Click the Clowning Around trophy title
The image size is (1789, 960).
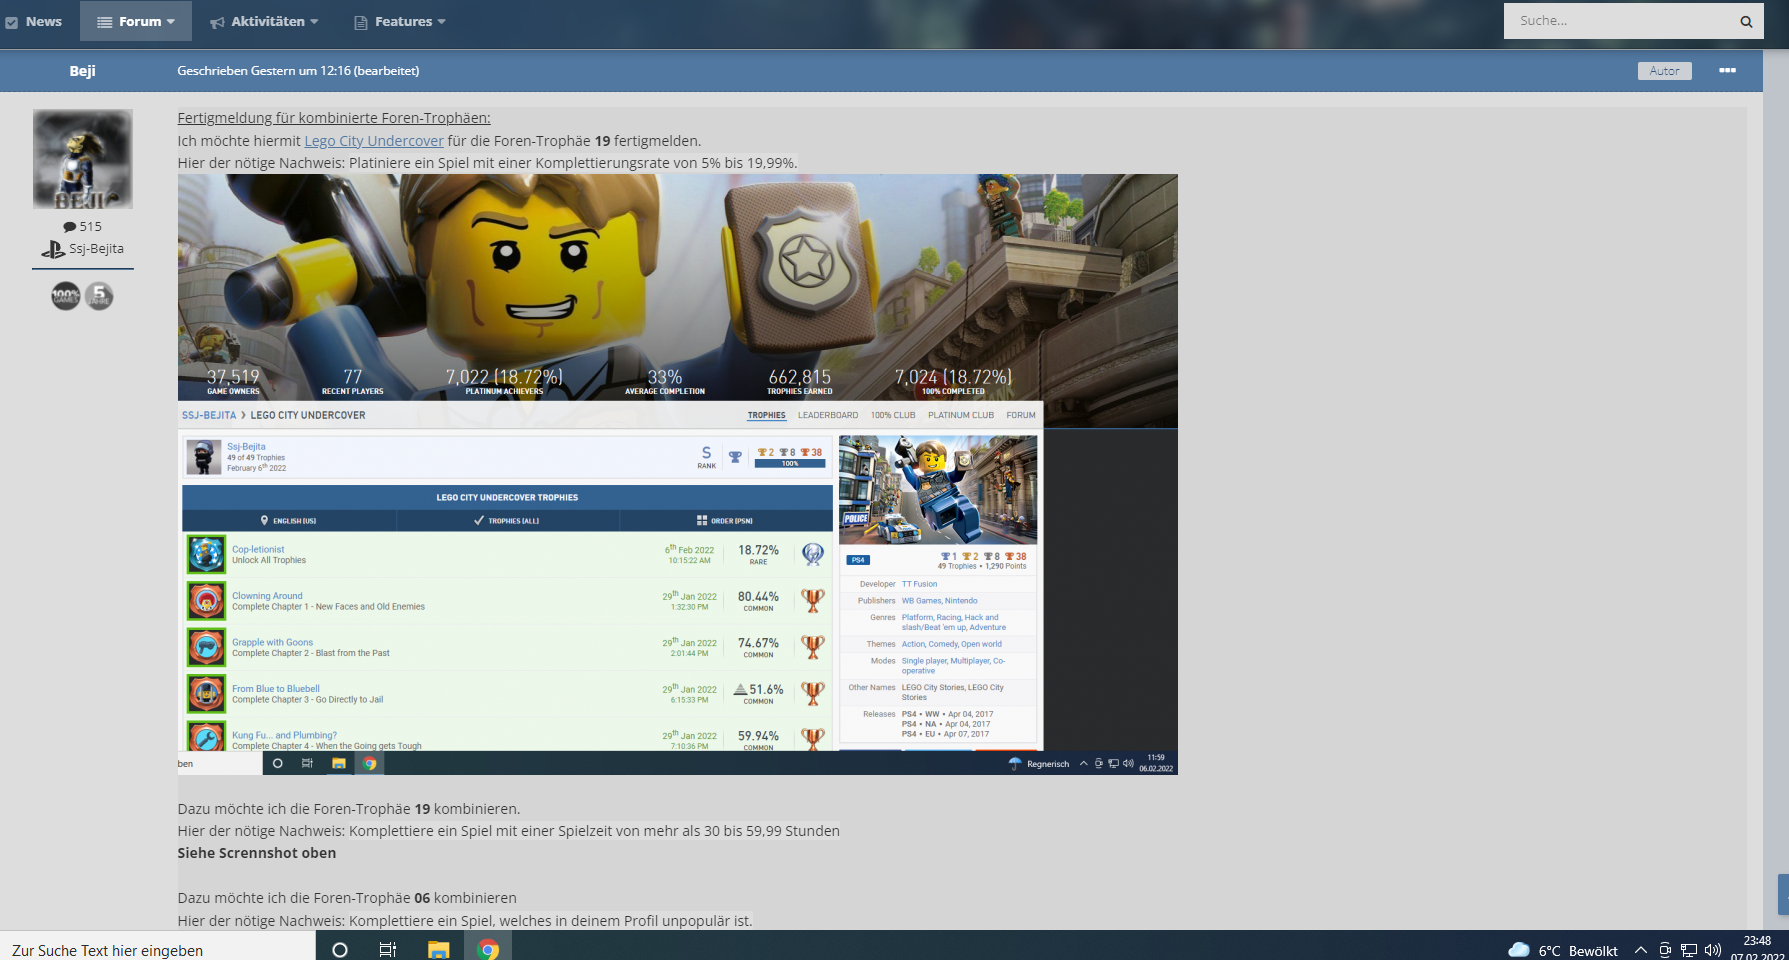click(x=267, y=596)
